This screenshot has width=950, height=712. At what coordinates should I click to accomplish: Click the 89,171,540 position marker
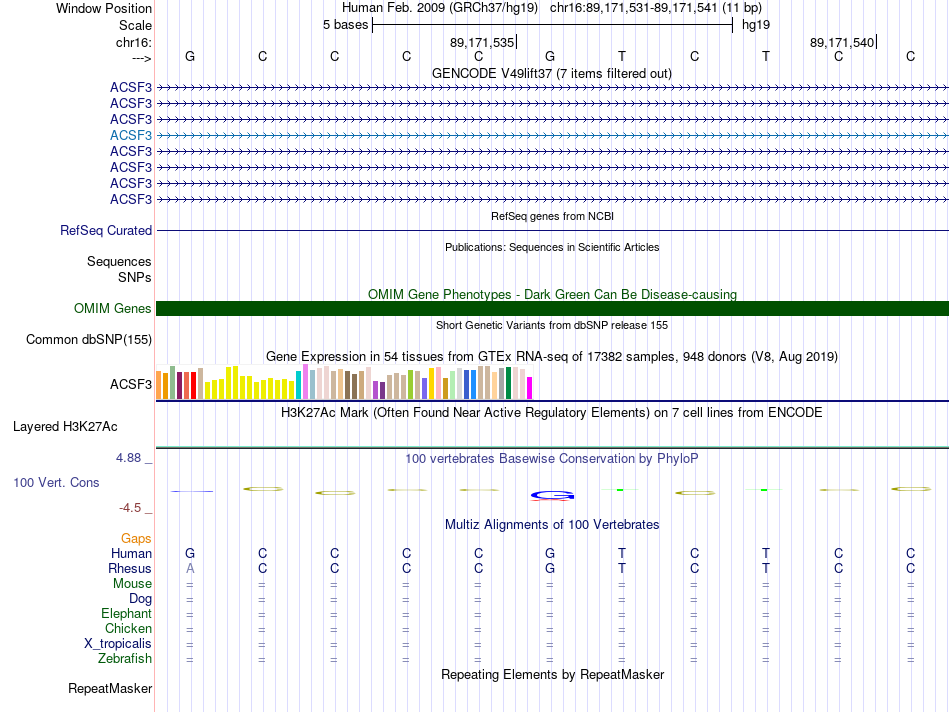[843, 42]
